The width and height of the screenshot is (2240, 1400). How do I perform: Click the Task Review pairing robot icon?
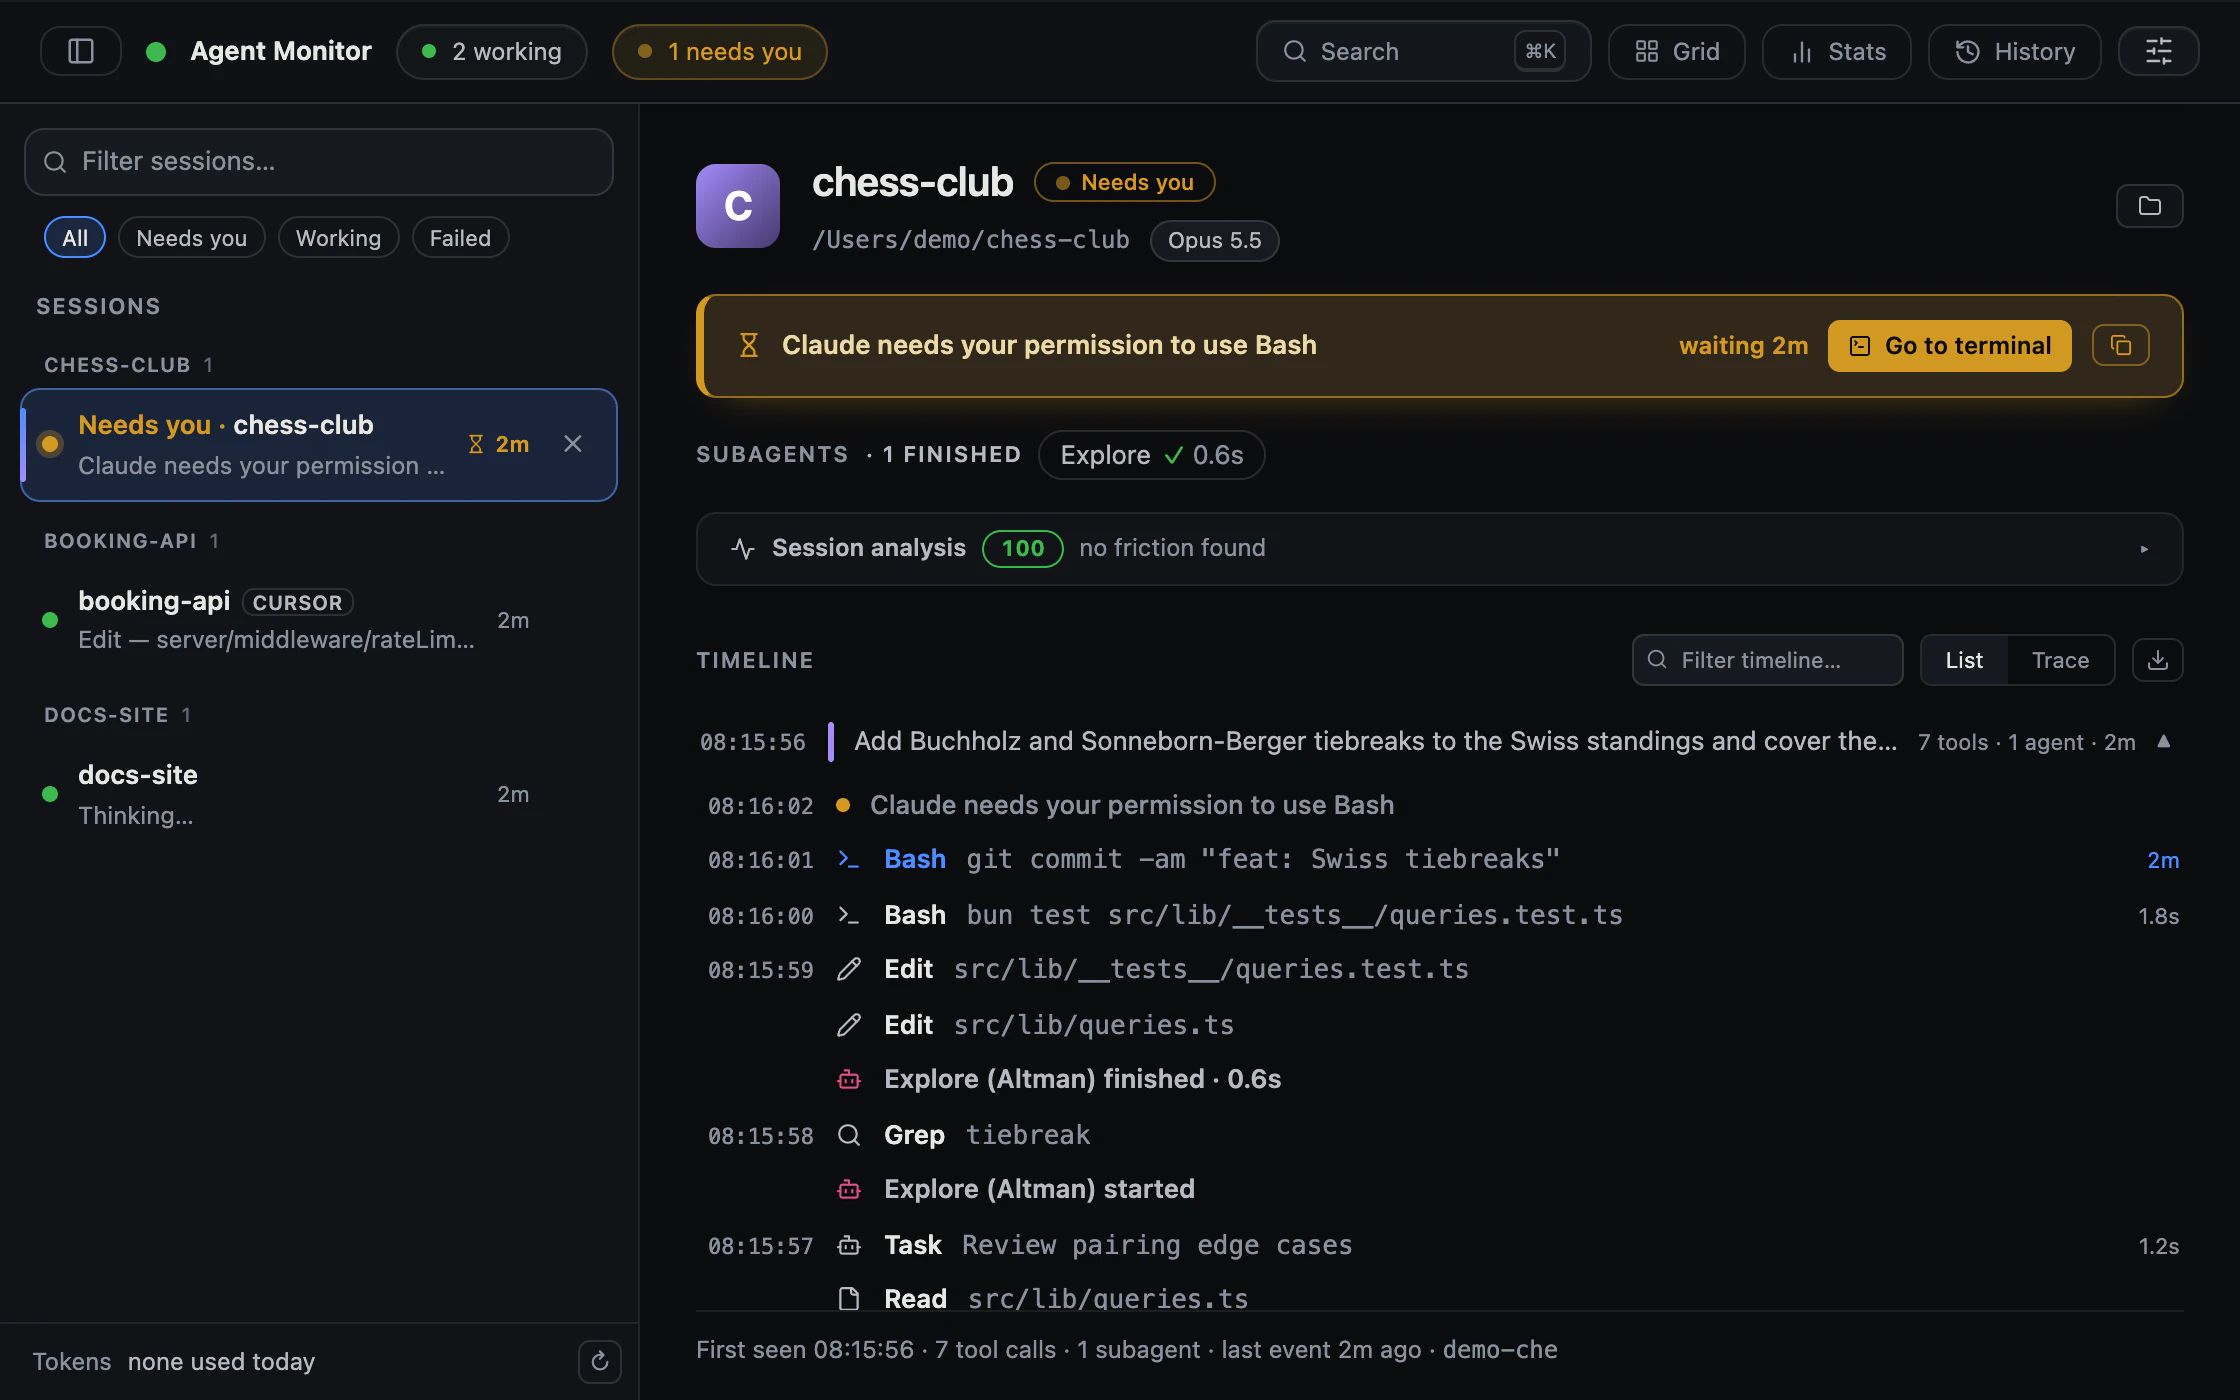(x=849, y=1245)
